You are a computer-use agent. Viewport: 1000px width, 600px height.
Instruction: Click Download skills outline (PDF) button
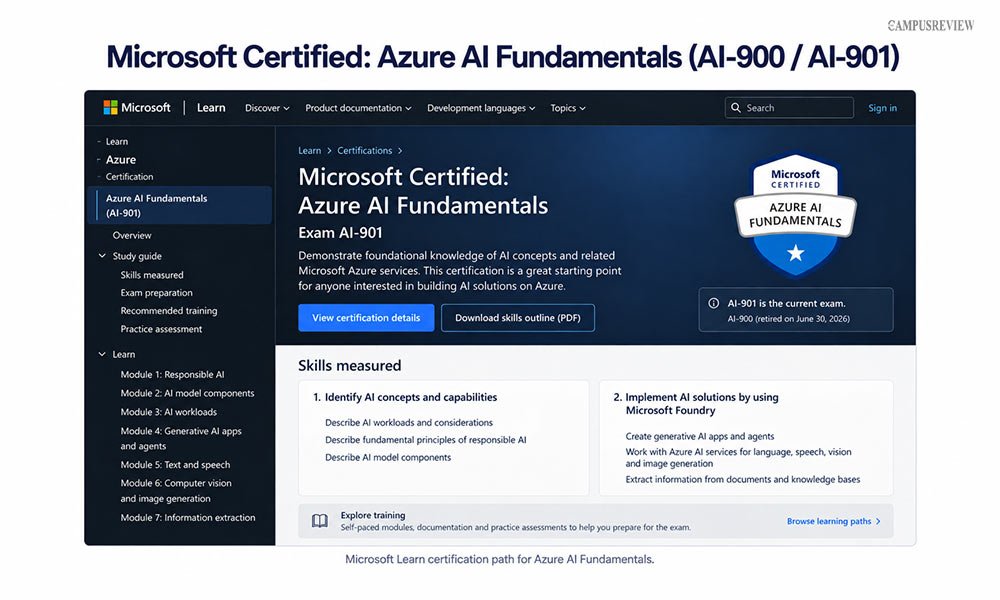click(518, 318)
